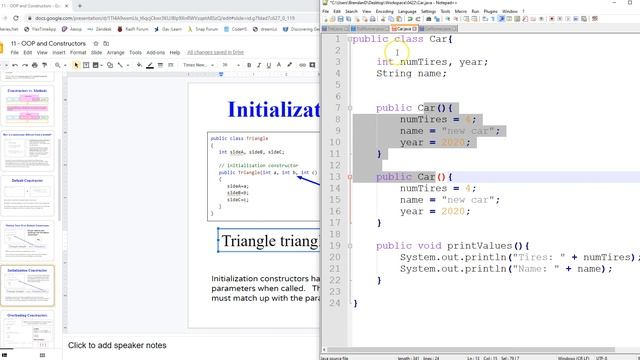
Task: Reload the browser page
Action: click(x=16, y=18)
